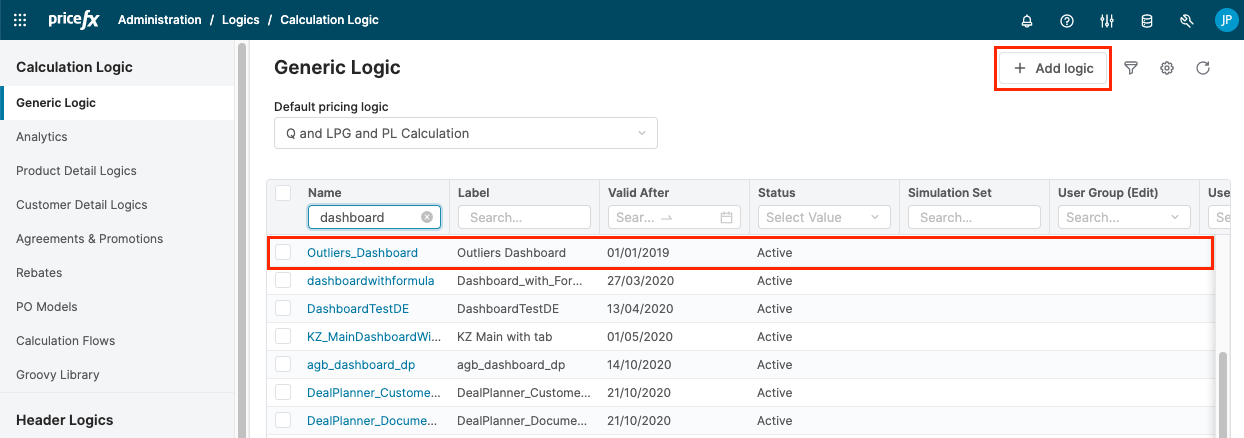Image resolution: width=1244 pixels, height=438 pixels.
Task: Click the Label column search field
Action: point(524,217)
